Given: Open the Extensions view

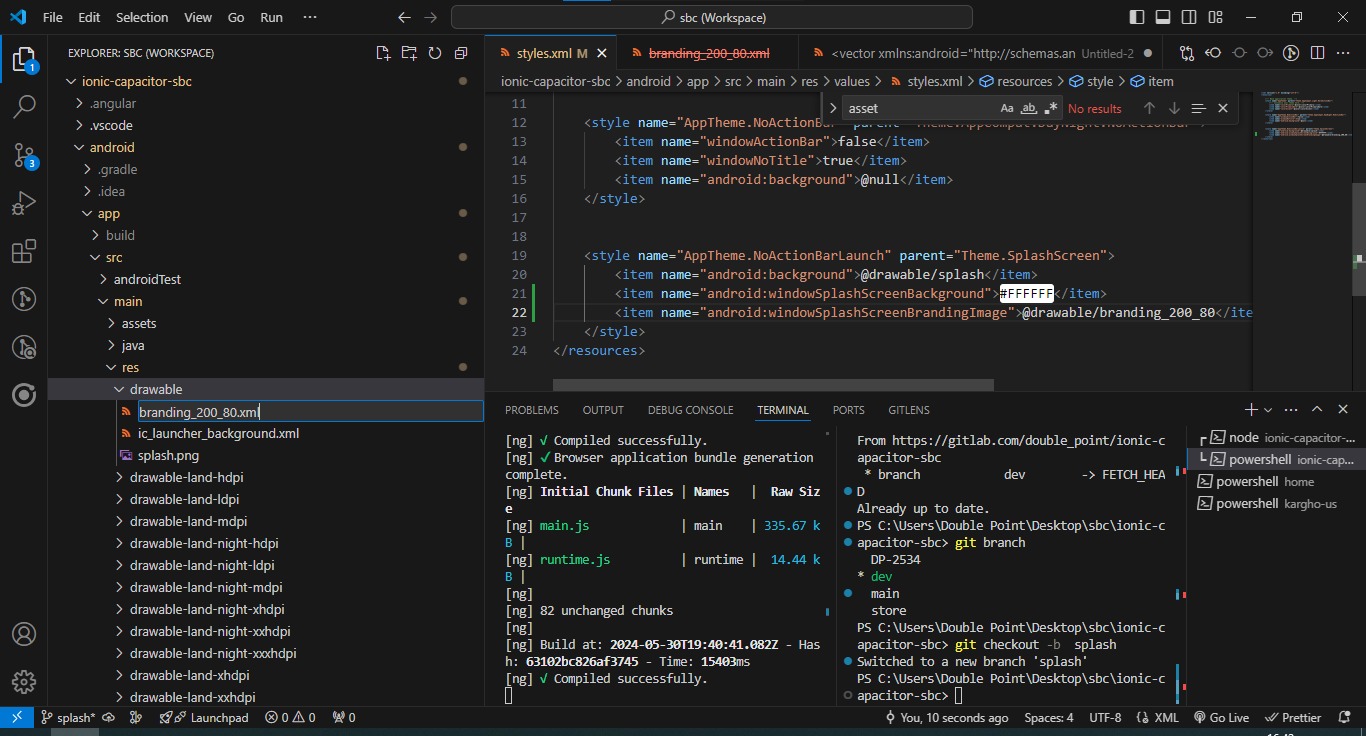Looking at the screenshot, I should [24, 251].
